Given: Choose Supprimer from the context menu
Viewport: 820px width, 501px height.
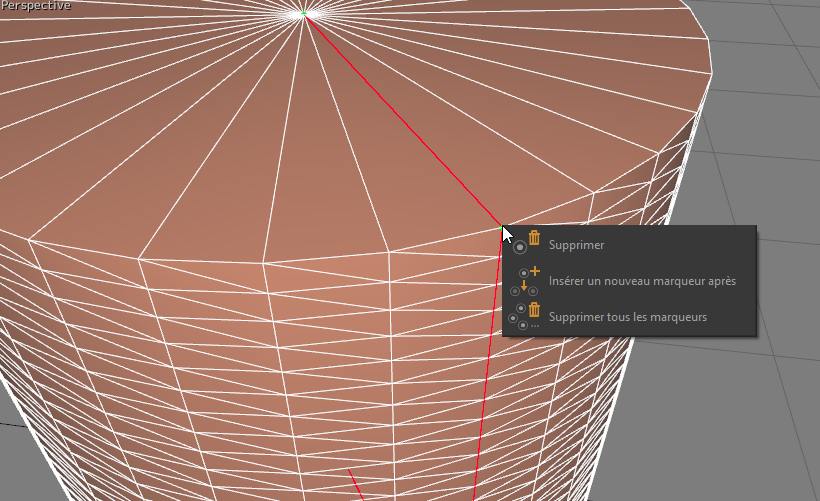Looking at the screenshot, I should pos(577,245).
